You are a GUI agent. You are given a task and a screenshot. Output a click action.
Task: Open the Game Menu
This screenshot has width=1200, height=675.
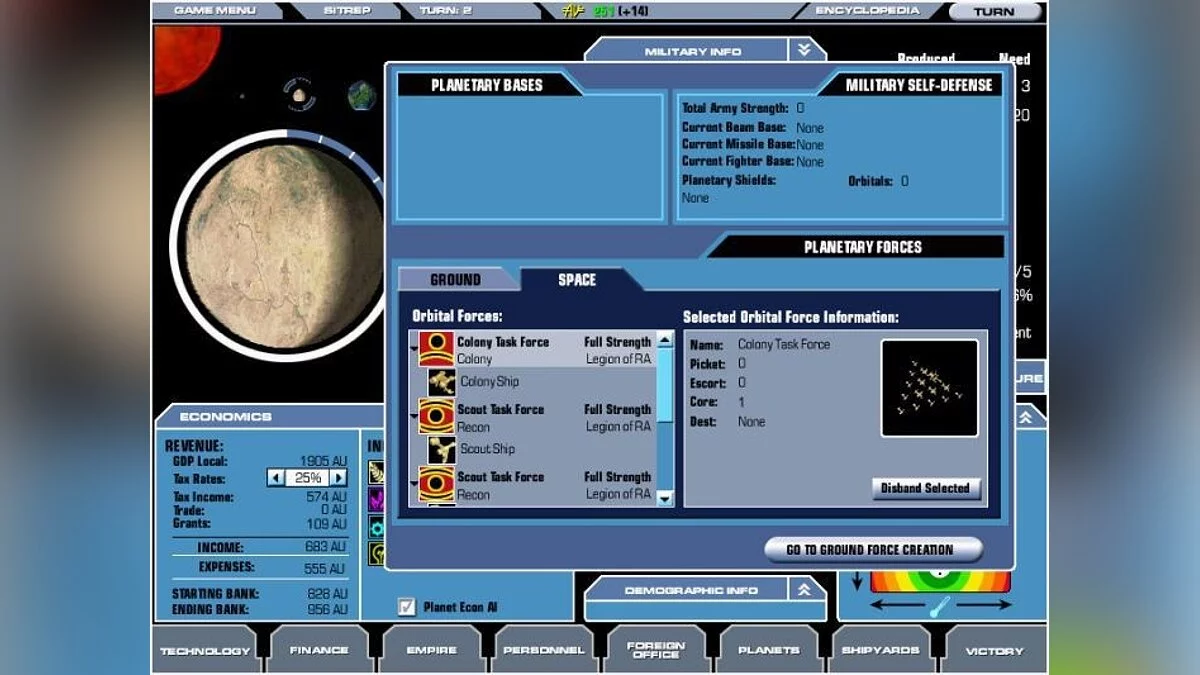[x=213, y=11]
